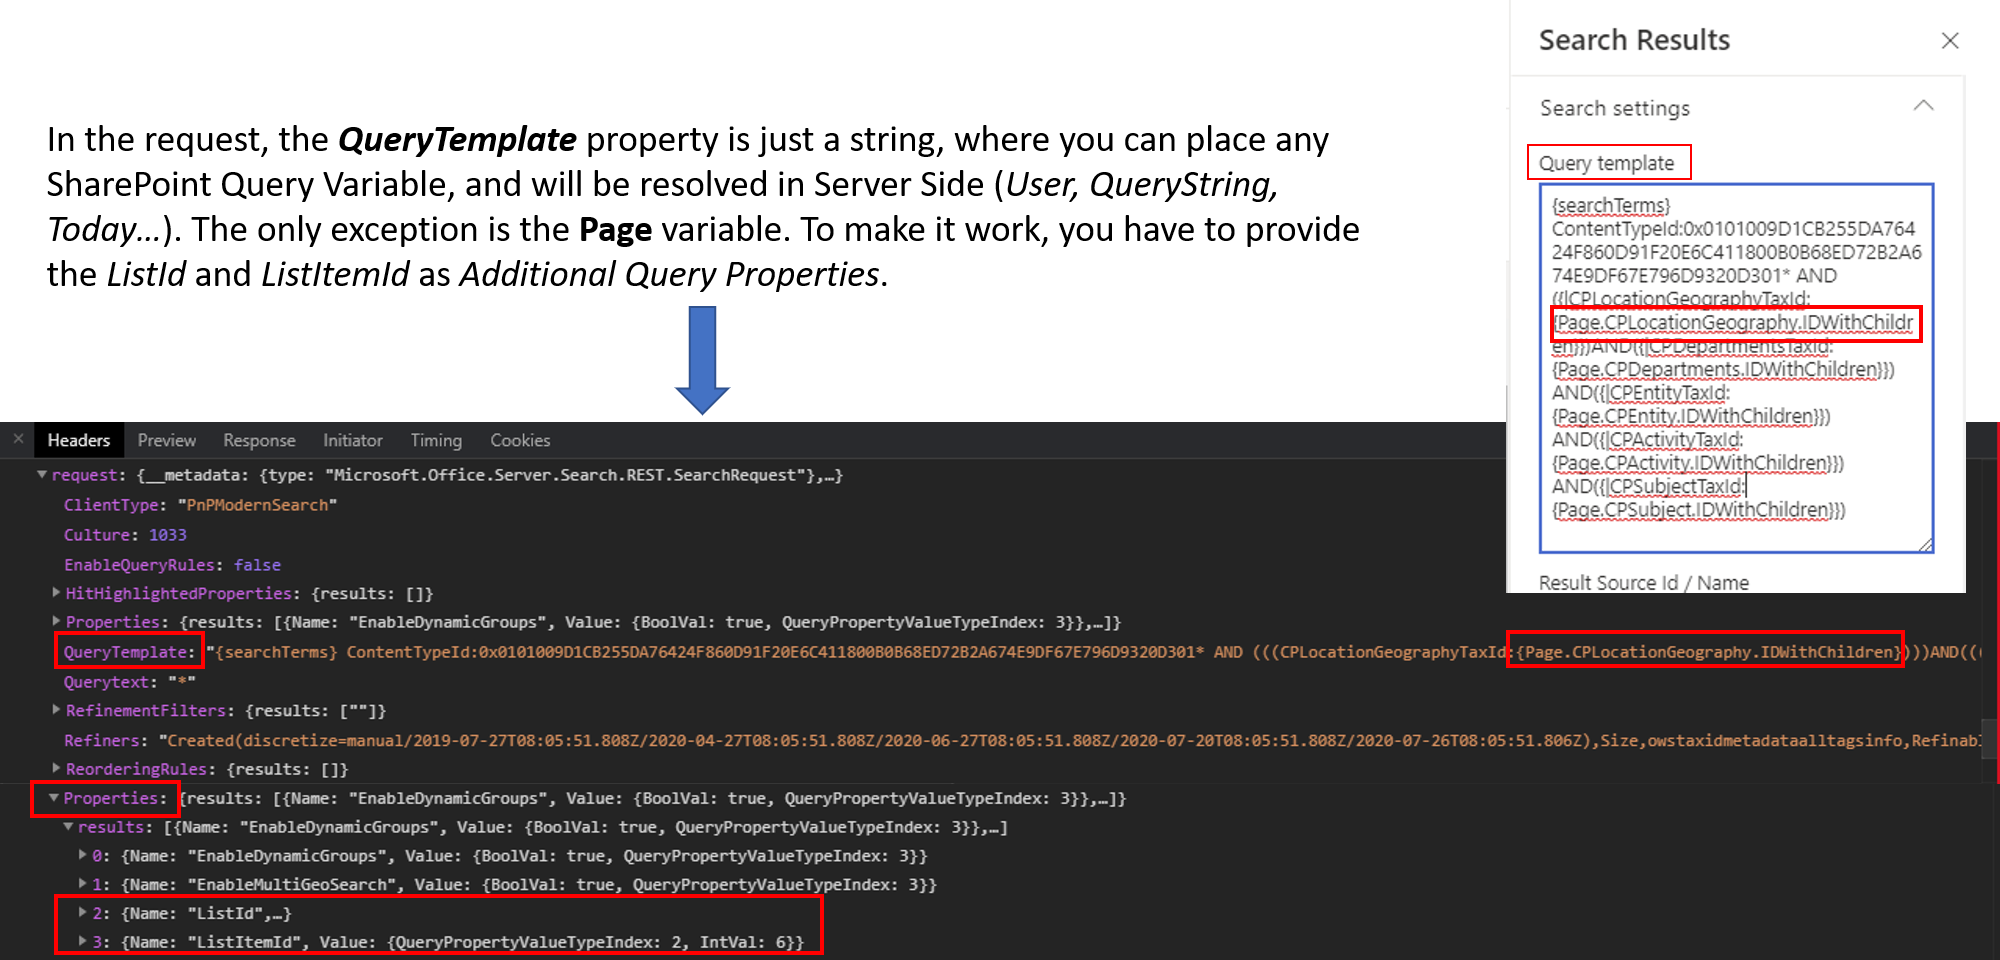
Task: Select the ClientType PnPModernSearch line
Action: [x=200, y=505]
